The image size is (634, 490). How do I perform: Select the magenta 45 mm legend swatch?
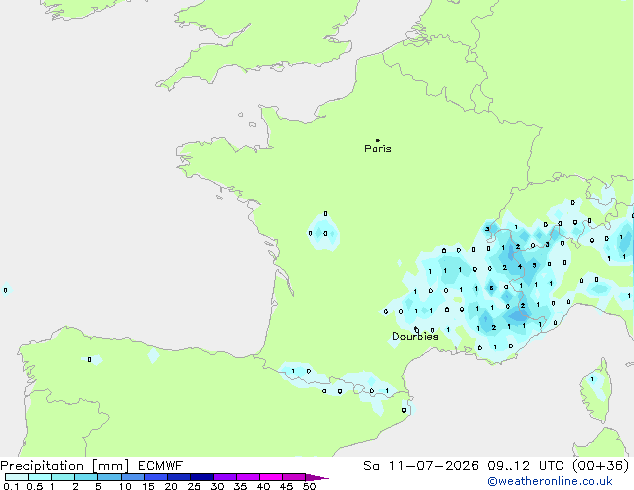tap(294, 477)
